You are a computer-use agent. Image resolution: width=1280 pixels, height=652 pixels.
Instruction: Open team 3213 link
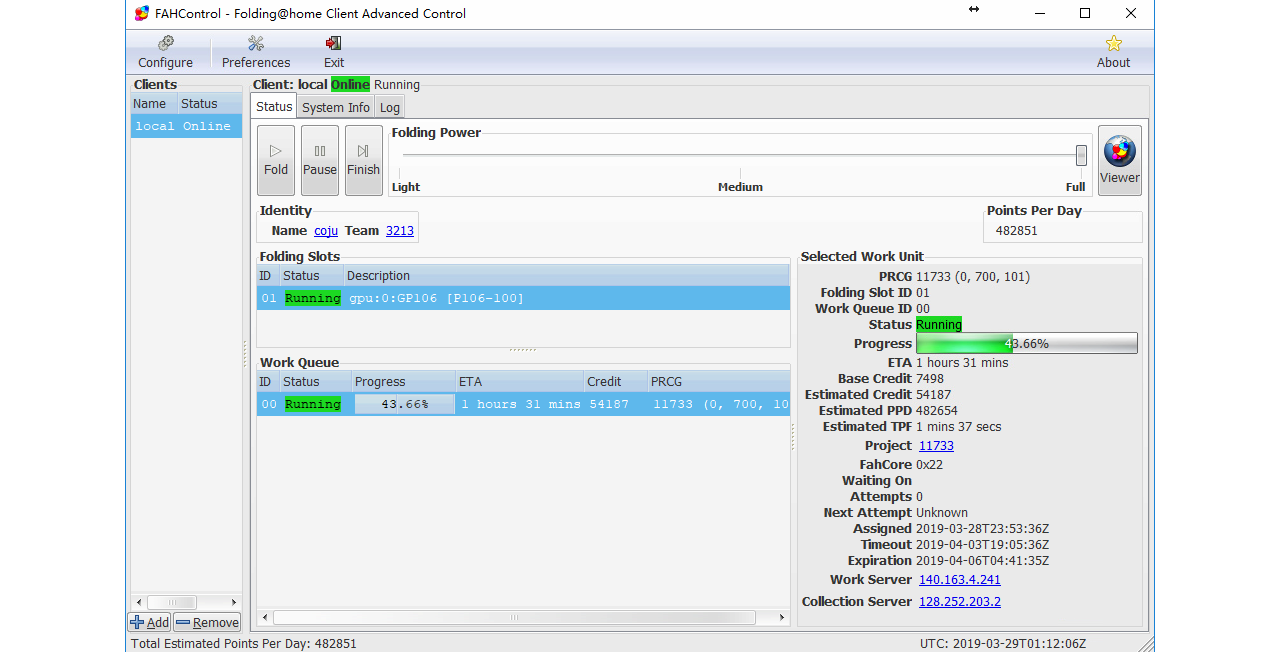(x=400, y=231)
